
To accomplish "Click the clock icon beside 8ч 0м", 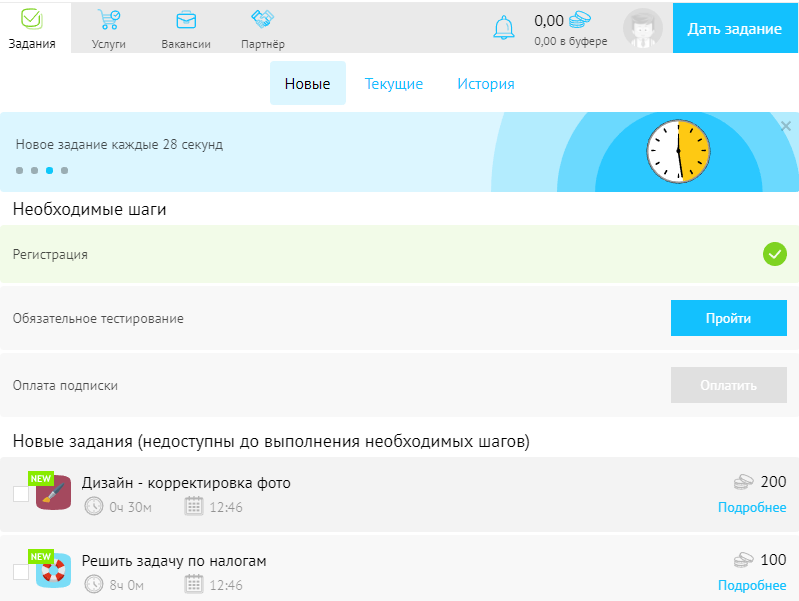I will pyautogui.click(x=94, y=584).
